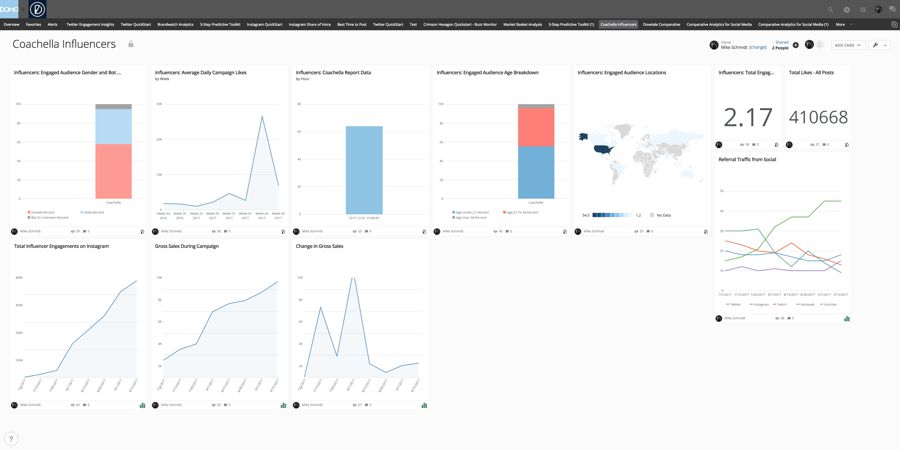The width and height of the screenshot is (900, 450).
Task: Open Average Daily Campaign Likes card title
Action: pos(201,73)
